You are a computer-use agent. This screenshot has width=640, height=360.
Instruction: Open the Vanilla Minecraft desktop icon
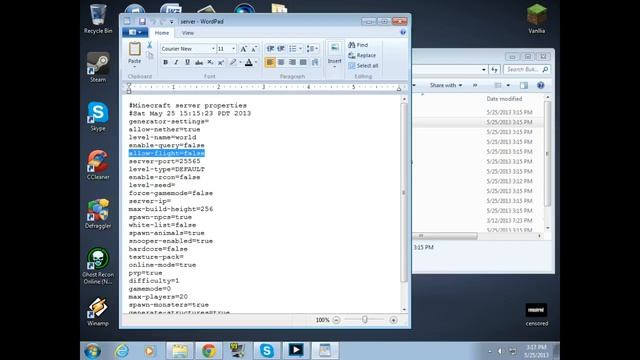536,19
